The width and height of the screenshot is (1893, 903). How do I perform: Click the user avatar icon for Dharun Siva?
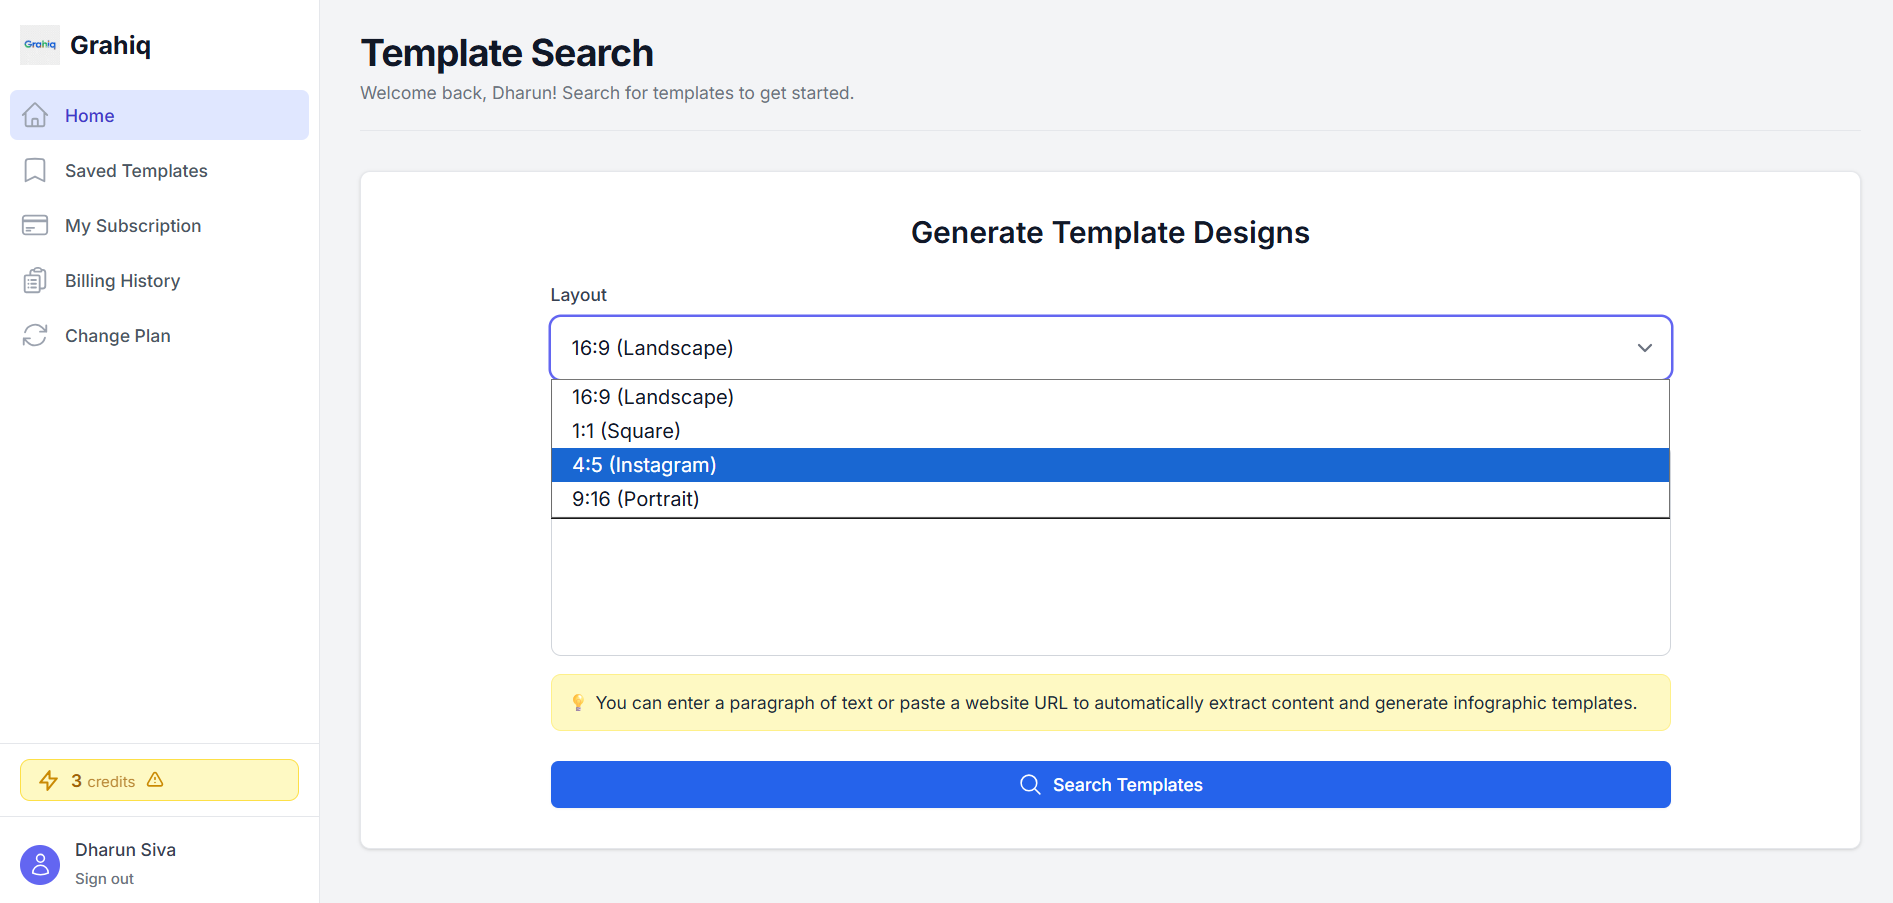click(x=40, y=864)
